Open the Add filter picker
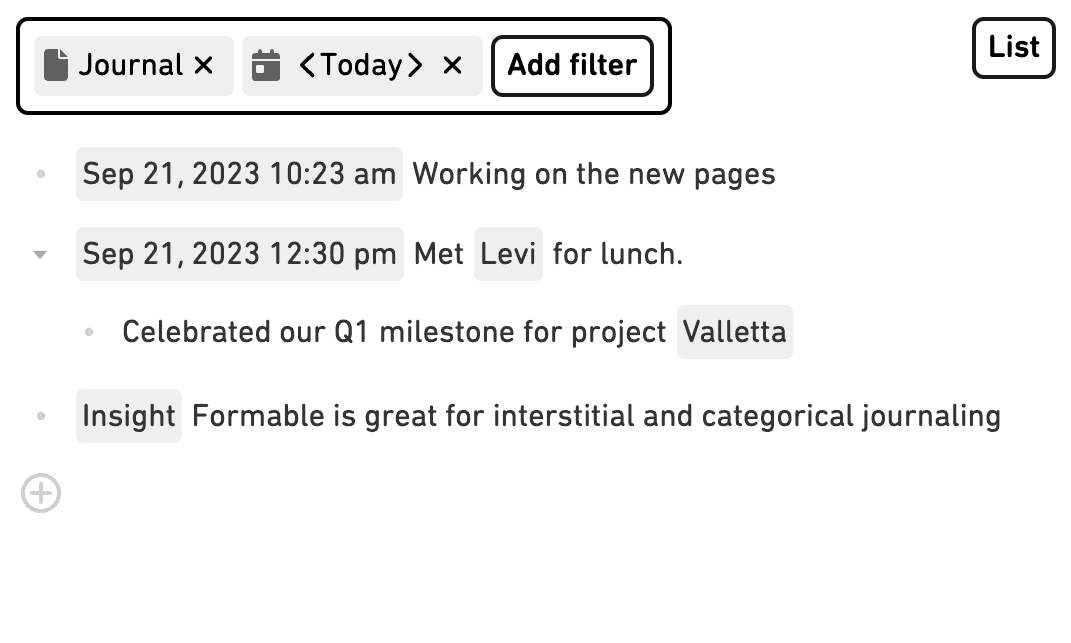Screen dimensions: 1071x643 [x=572, y=65]
